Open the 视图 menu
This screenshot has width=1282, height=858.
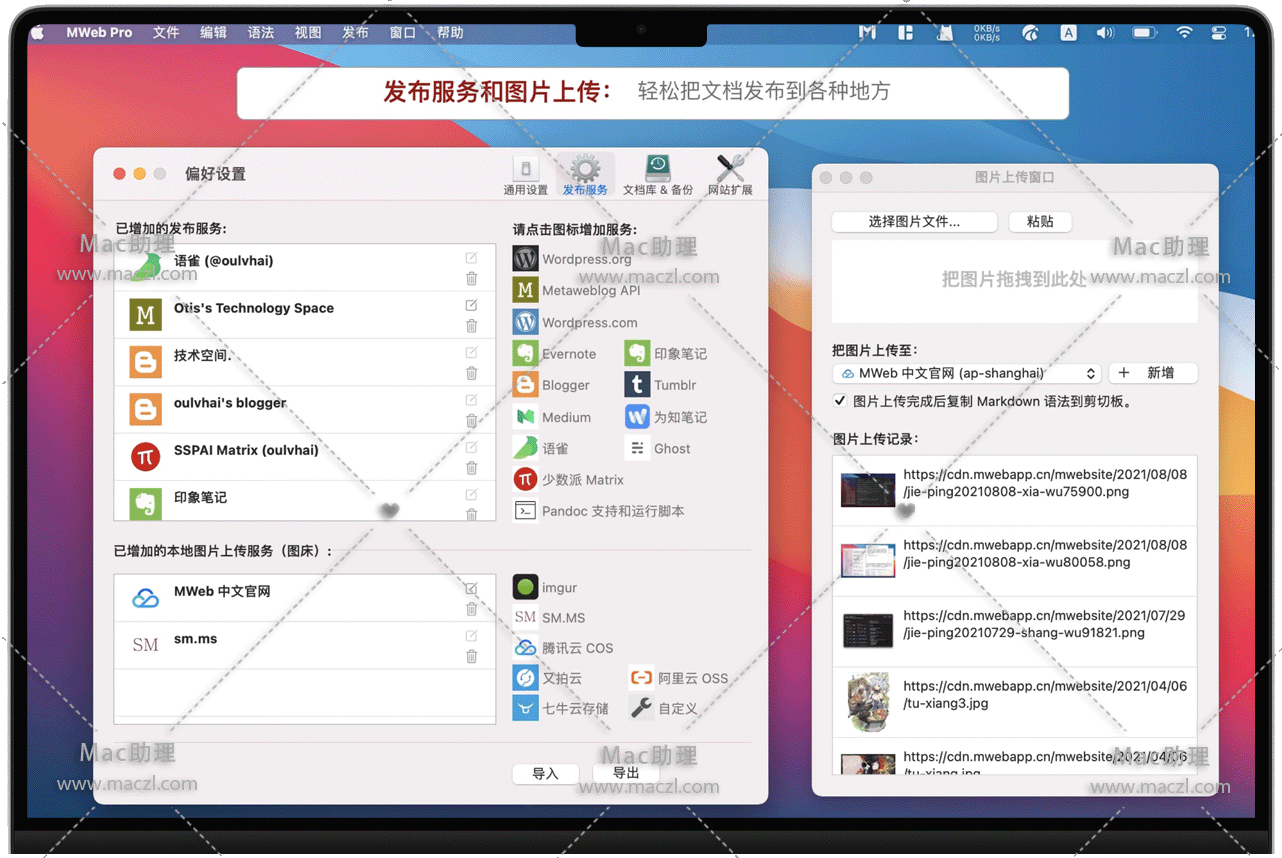pyautogui.click(x=308, y=32)
